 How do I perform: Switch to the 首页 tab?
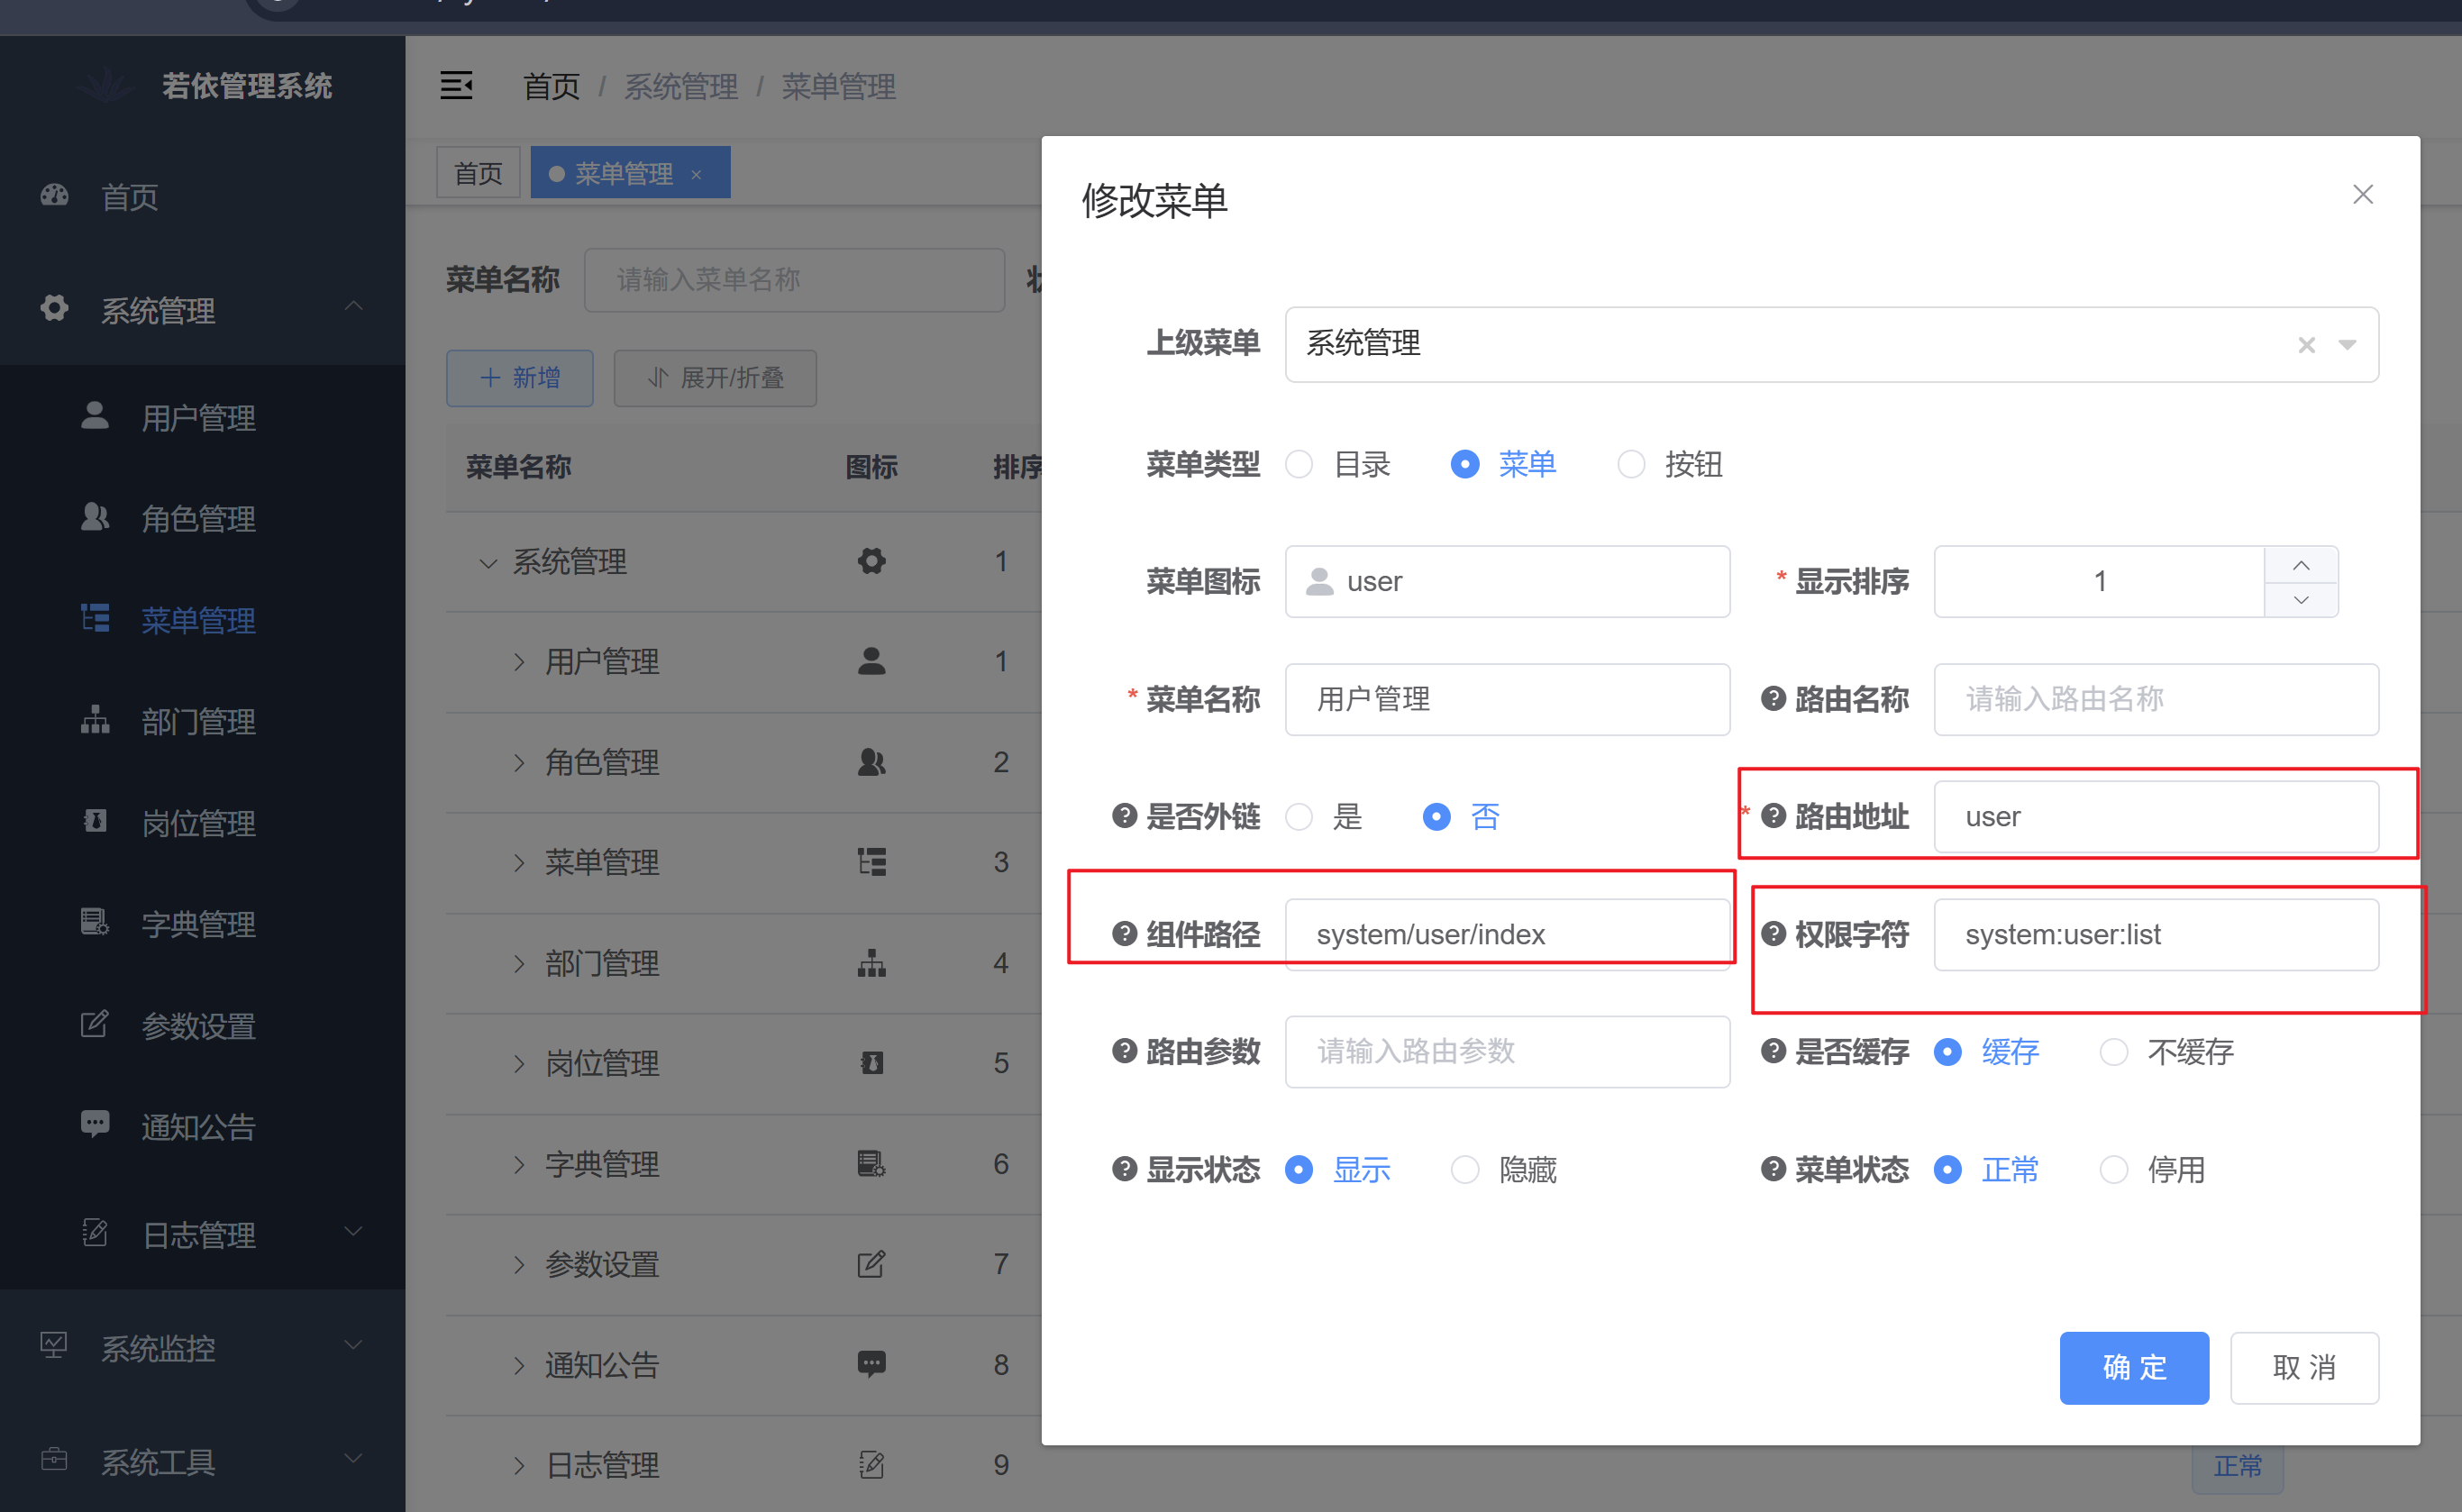click(x=478, y=173)
